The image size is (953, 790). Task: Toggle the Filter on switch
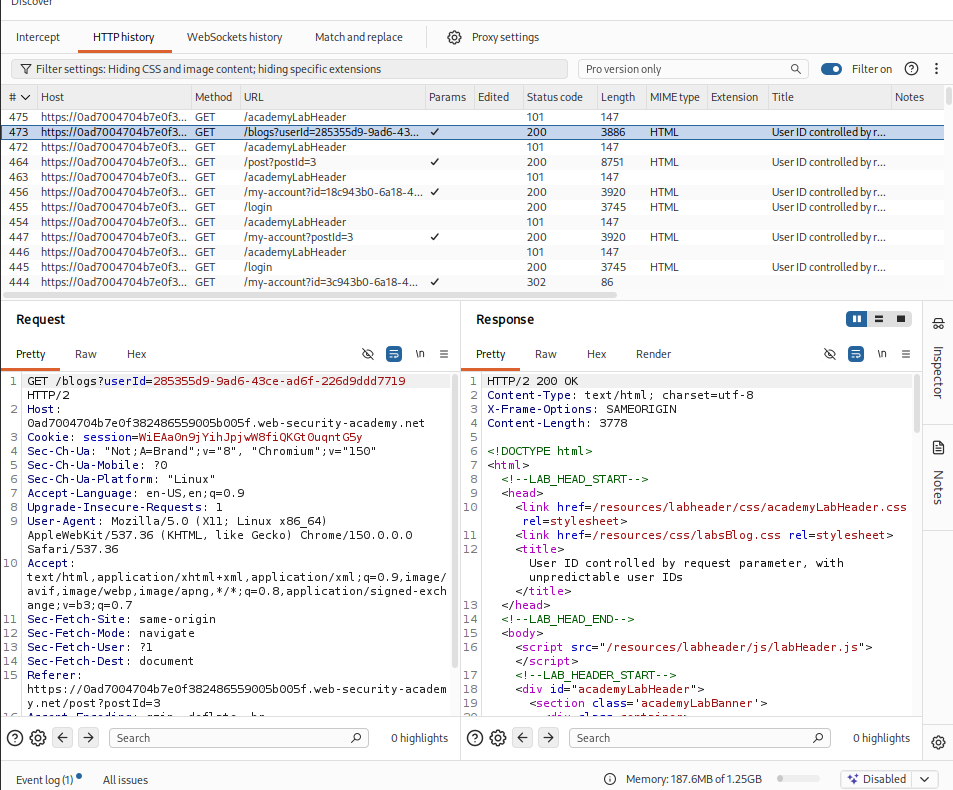point(831,69)
